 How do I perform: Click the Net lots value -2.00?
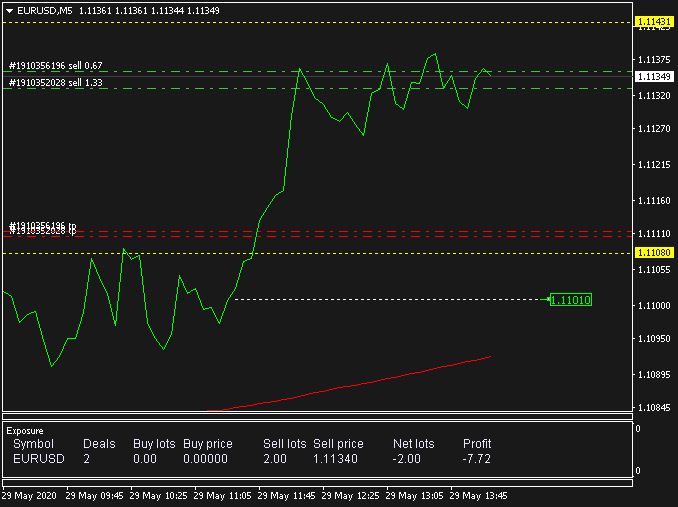point(406,459)
